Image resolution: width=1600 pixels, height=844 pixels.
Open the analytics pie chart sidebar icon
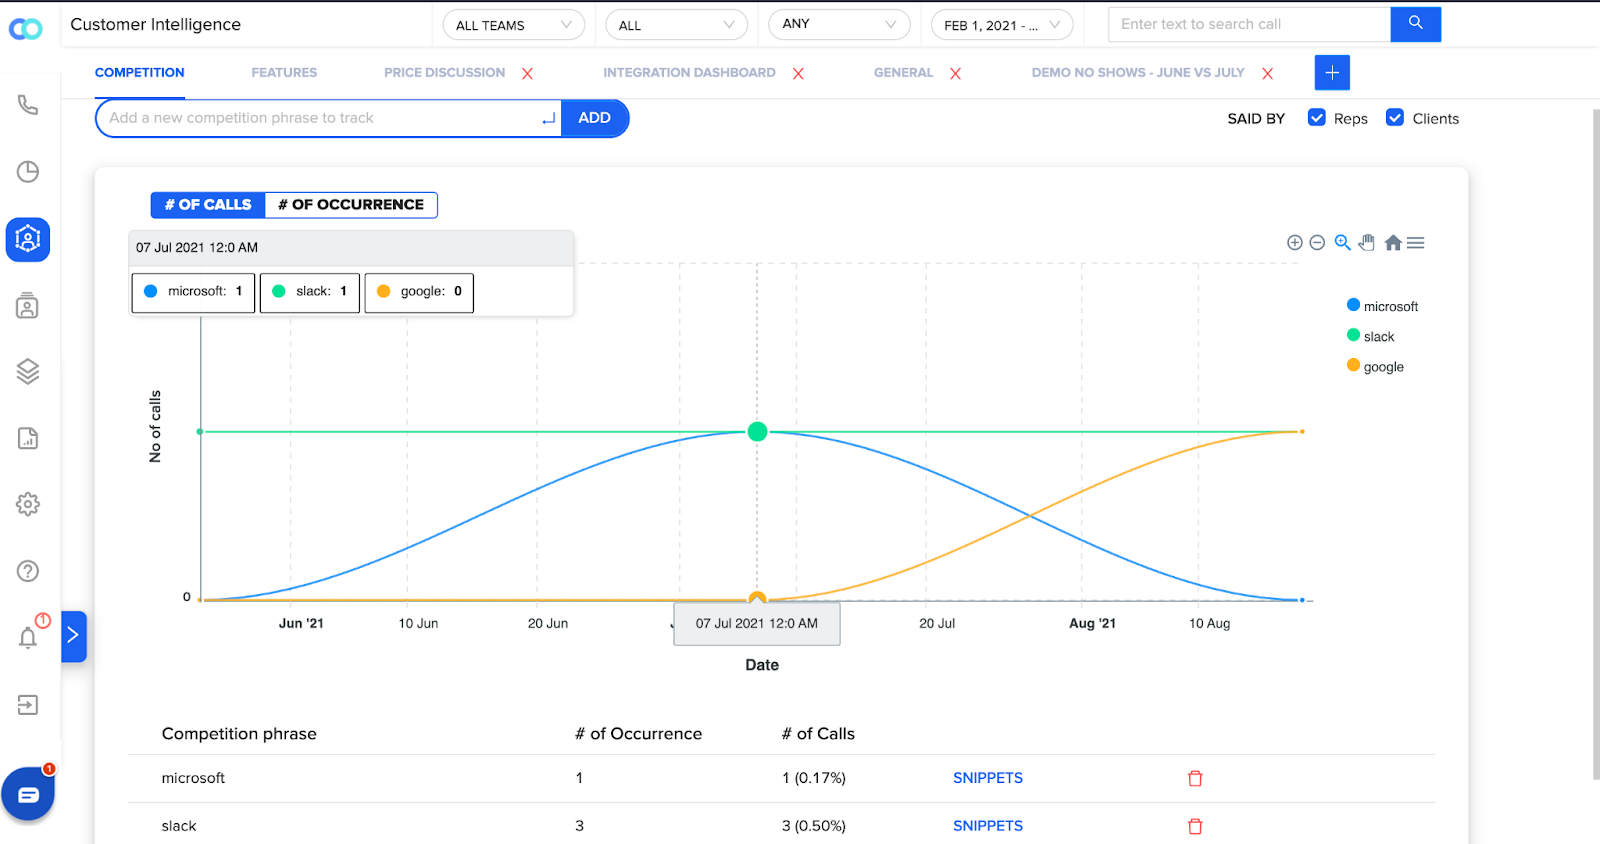pos(28,172)
